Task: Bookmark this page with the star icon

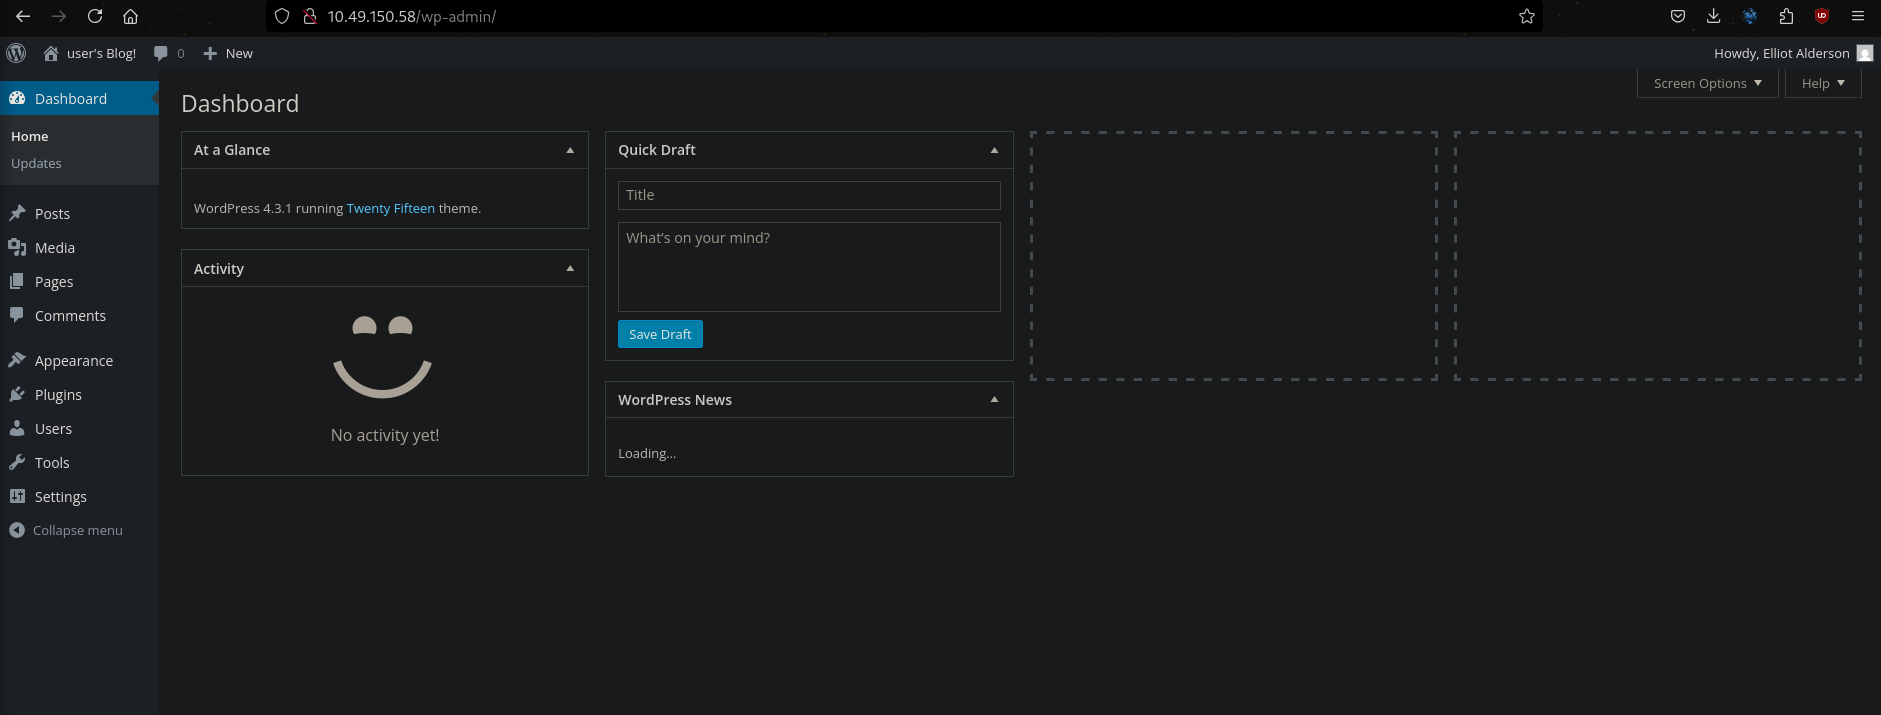Action: click(x=1526, y=16)
